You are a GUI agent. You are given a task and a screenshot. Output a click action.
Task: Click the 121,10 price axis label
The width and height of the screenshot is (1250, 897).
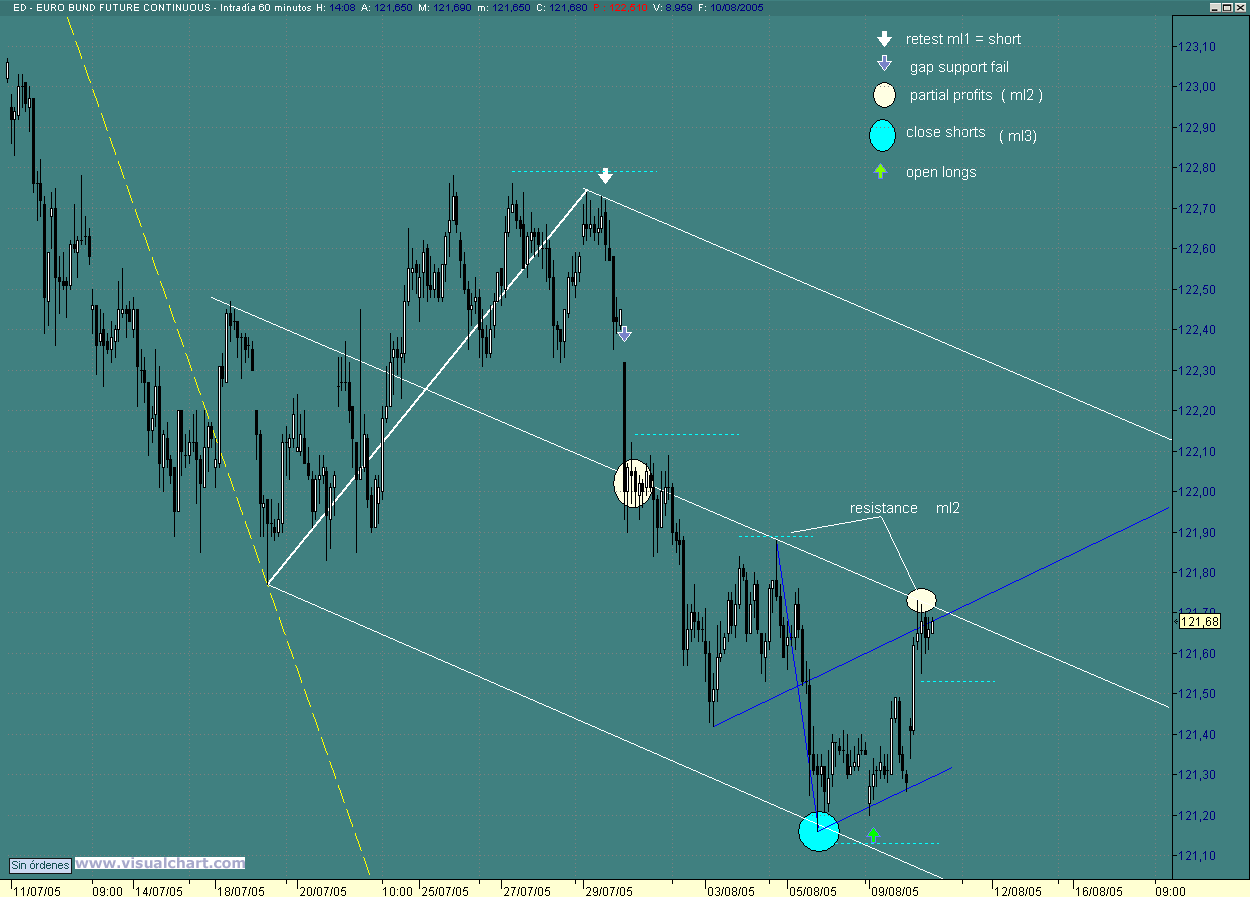(x=1196, y=856)
